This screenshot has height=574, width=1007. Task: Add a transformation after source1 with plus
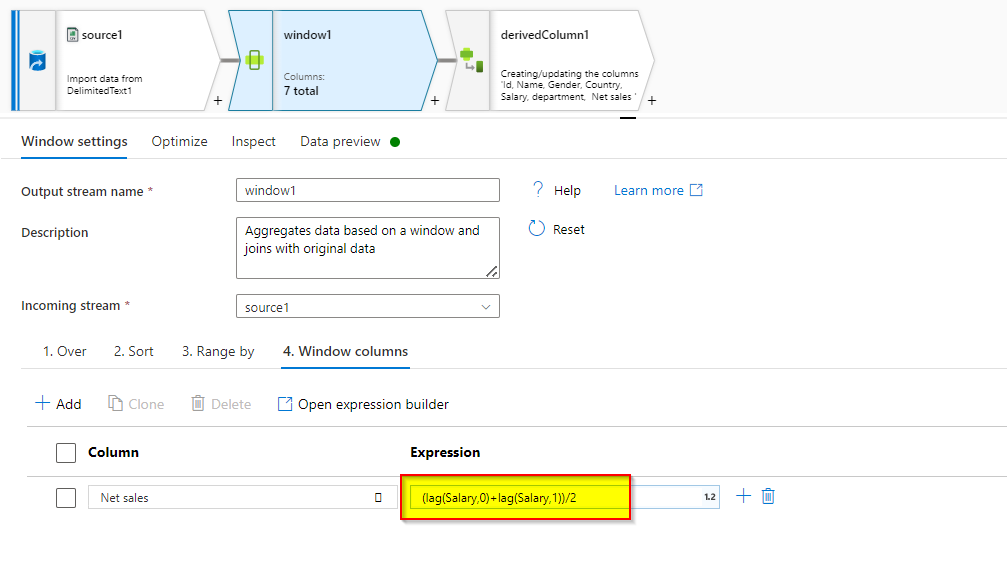218,101
